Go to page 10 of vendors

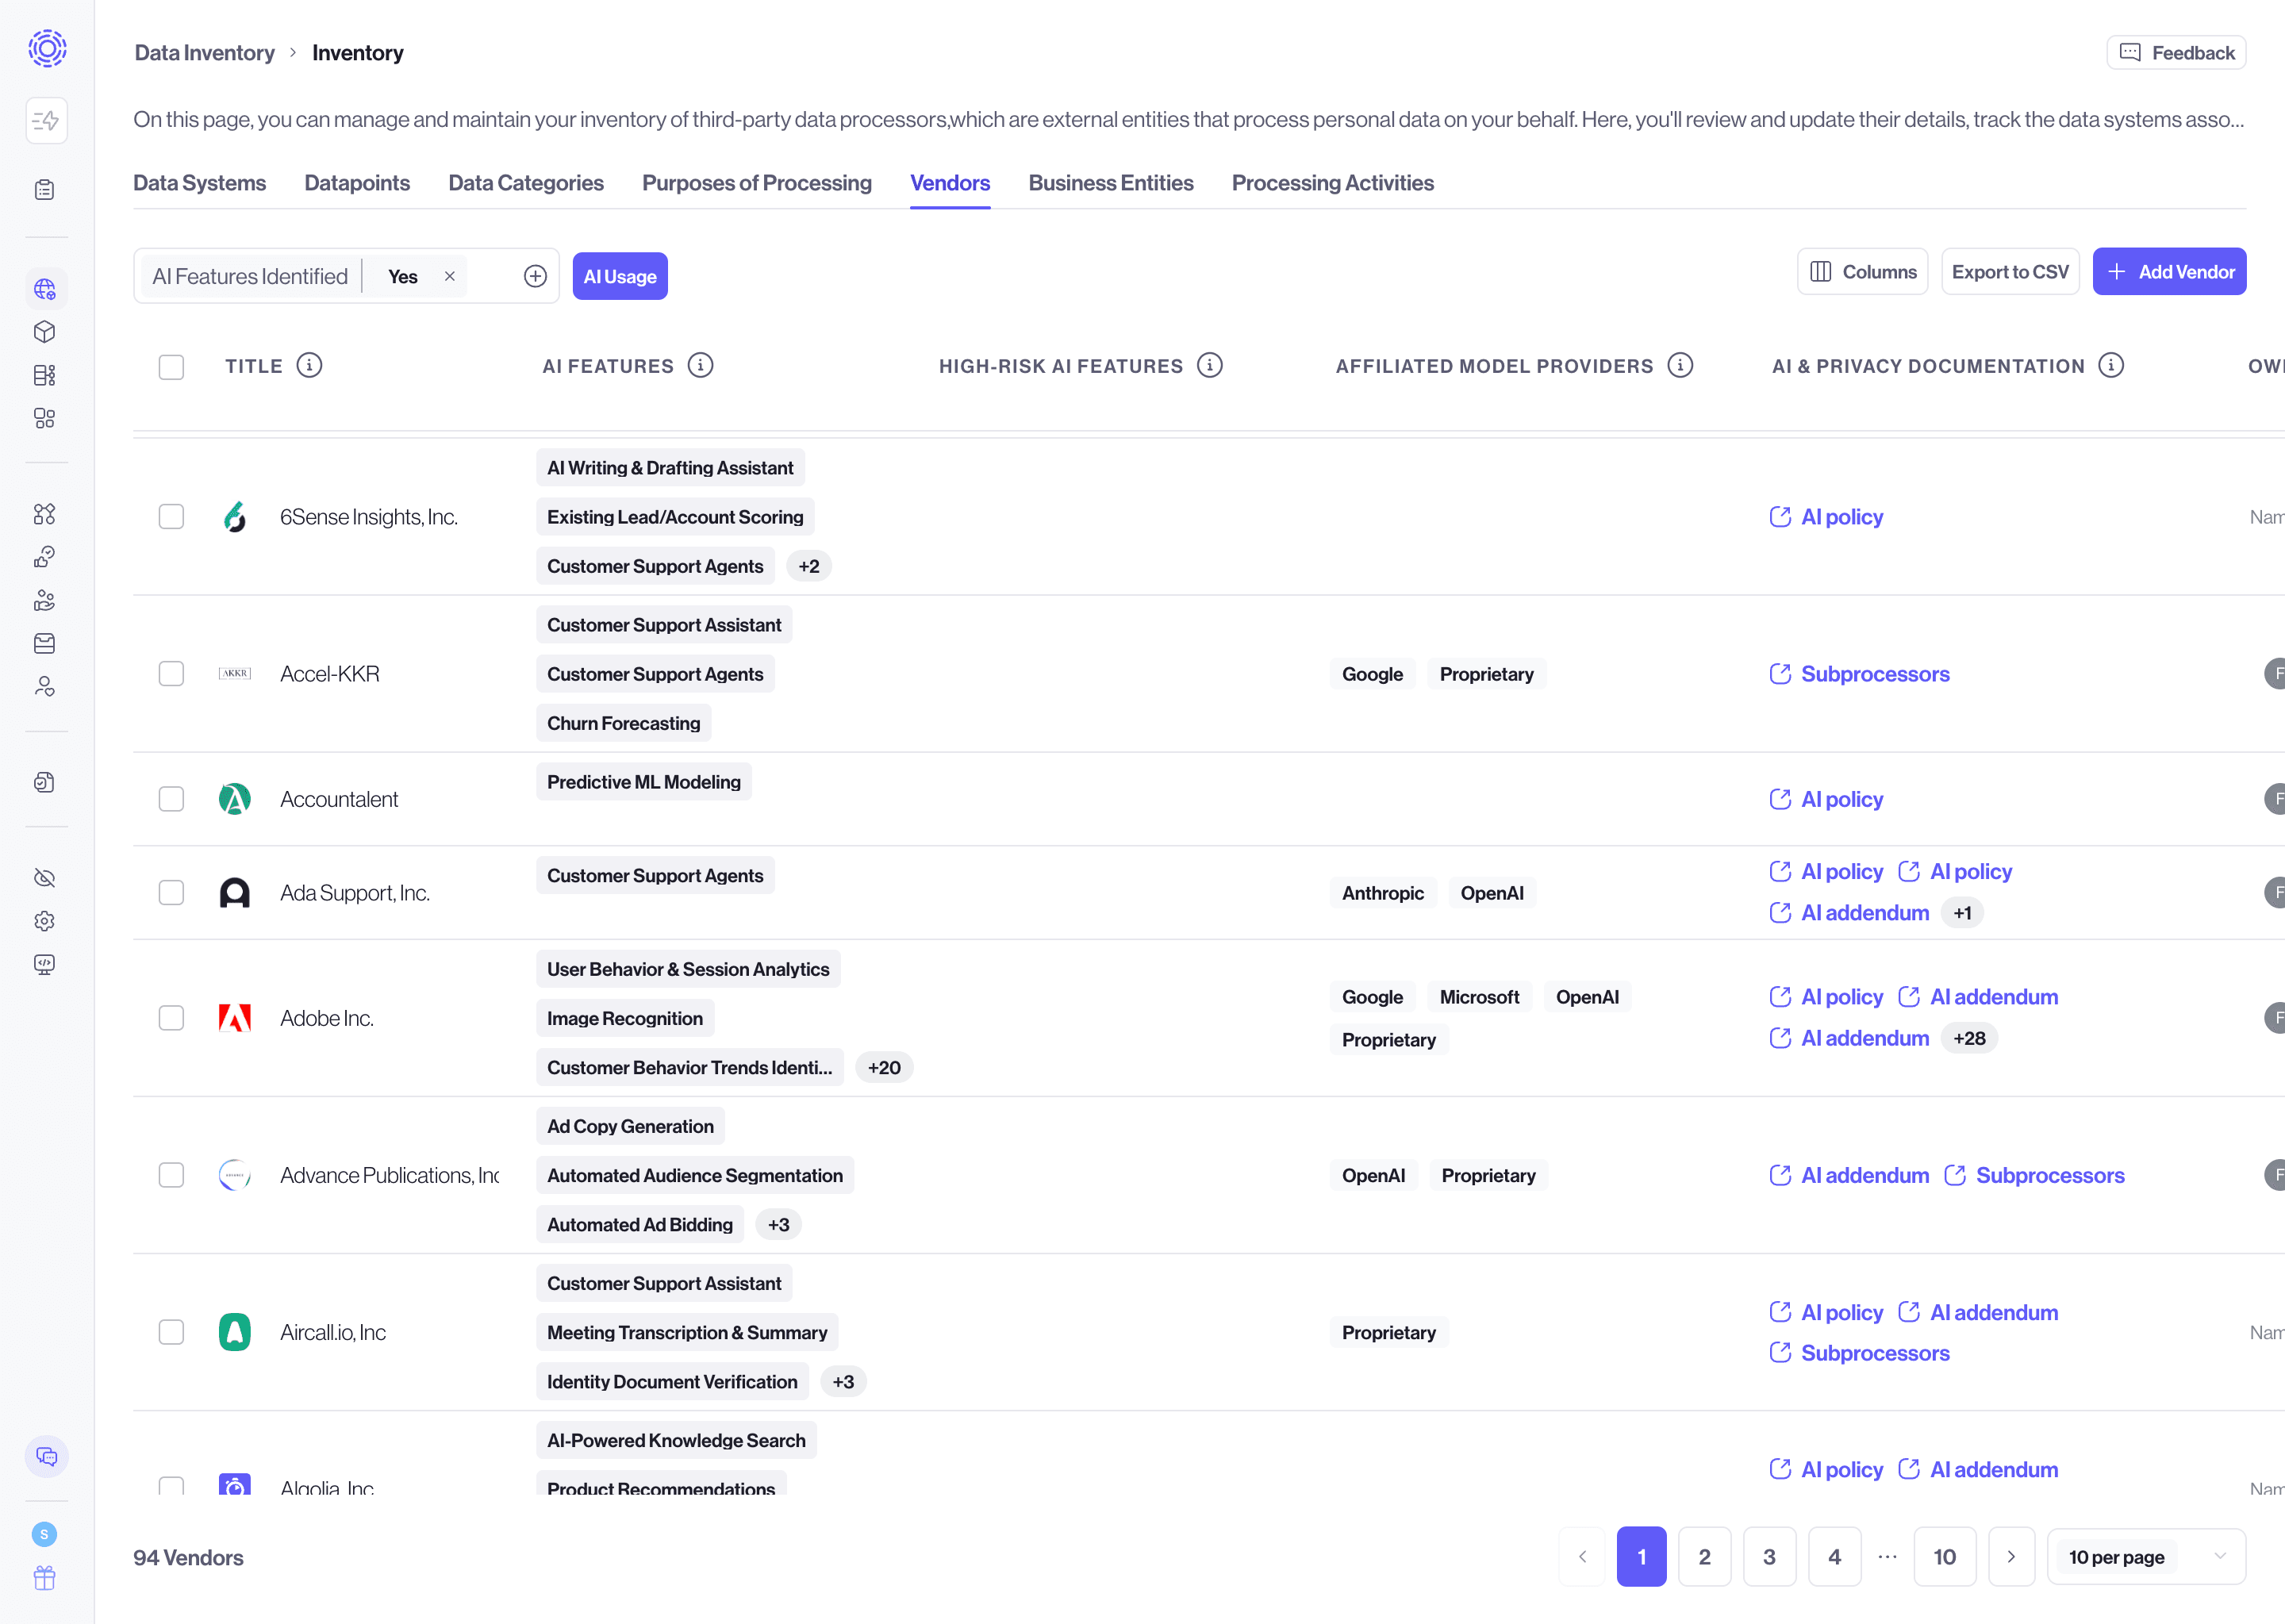pos(1944,1557)
